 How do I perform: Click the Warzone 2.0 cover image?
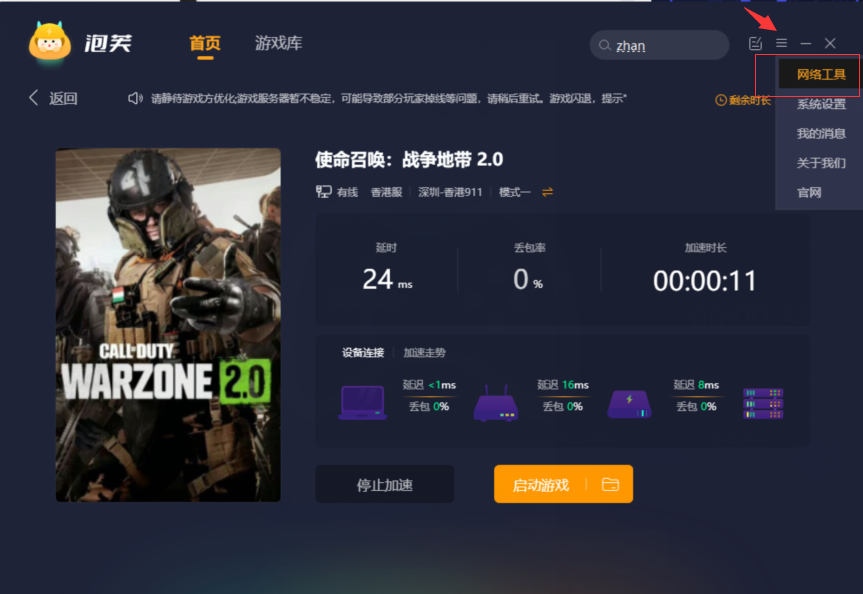[x=168, y=325]
